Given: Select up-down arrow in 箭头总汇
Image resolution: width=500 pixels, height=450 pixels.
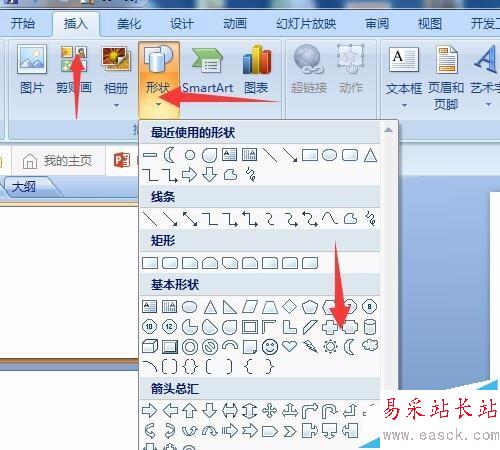Looking at the screenshot, I should click(249, 411).
